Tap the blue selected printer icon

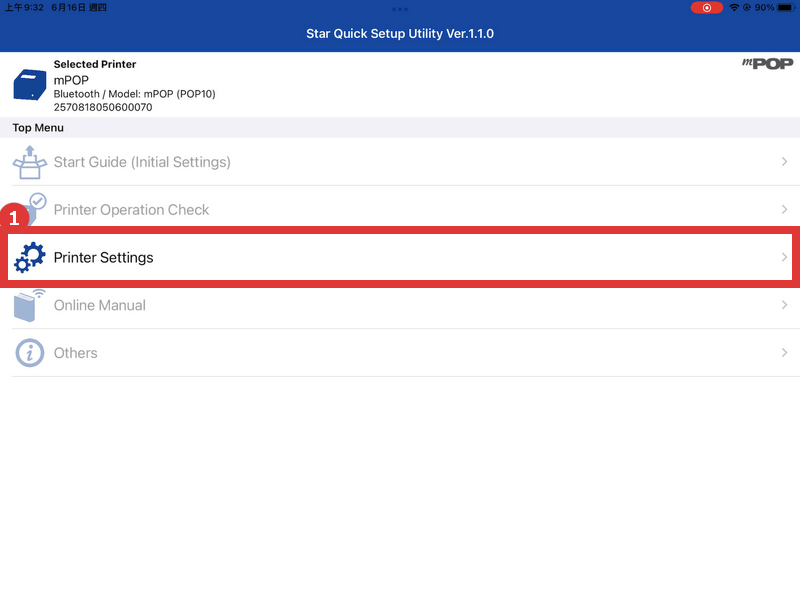pos(30,85)
